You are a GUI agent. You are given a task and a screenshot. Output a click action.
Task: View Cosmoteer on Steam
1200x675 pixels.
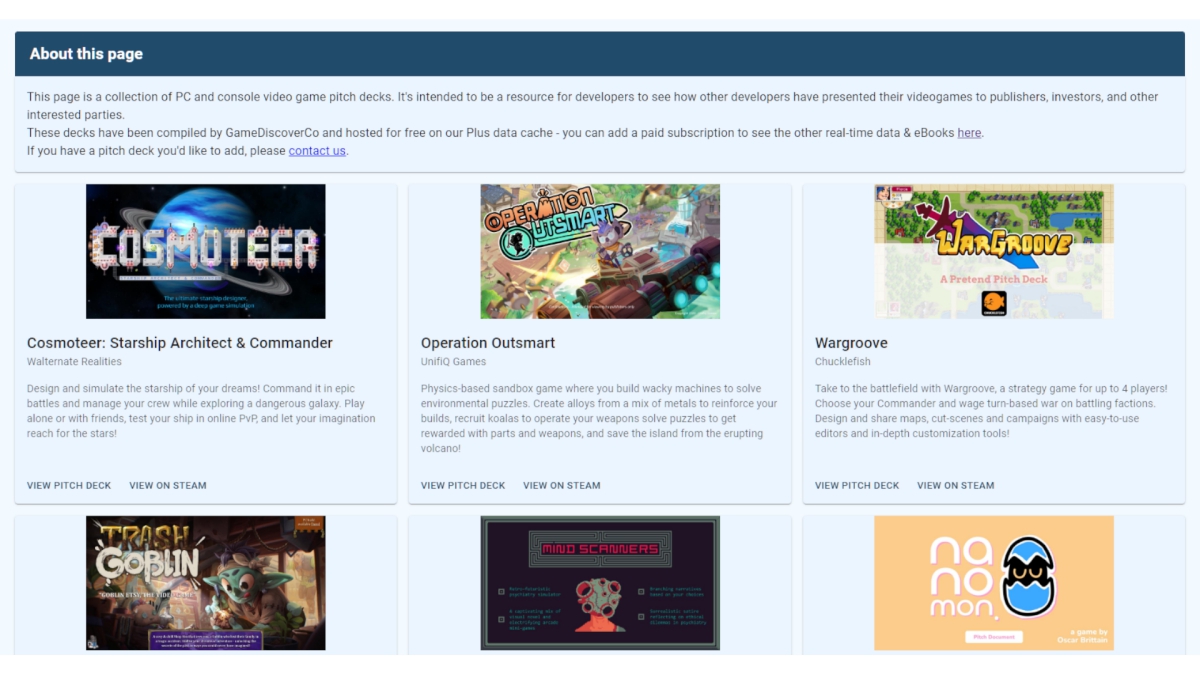(168, 486)
